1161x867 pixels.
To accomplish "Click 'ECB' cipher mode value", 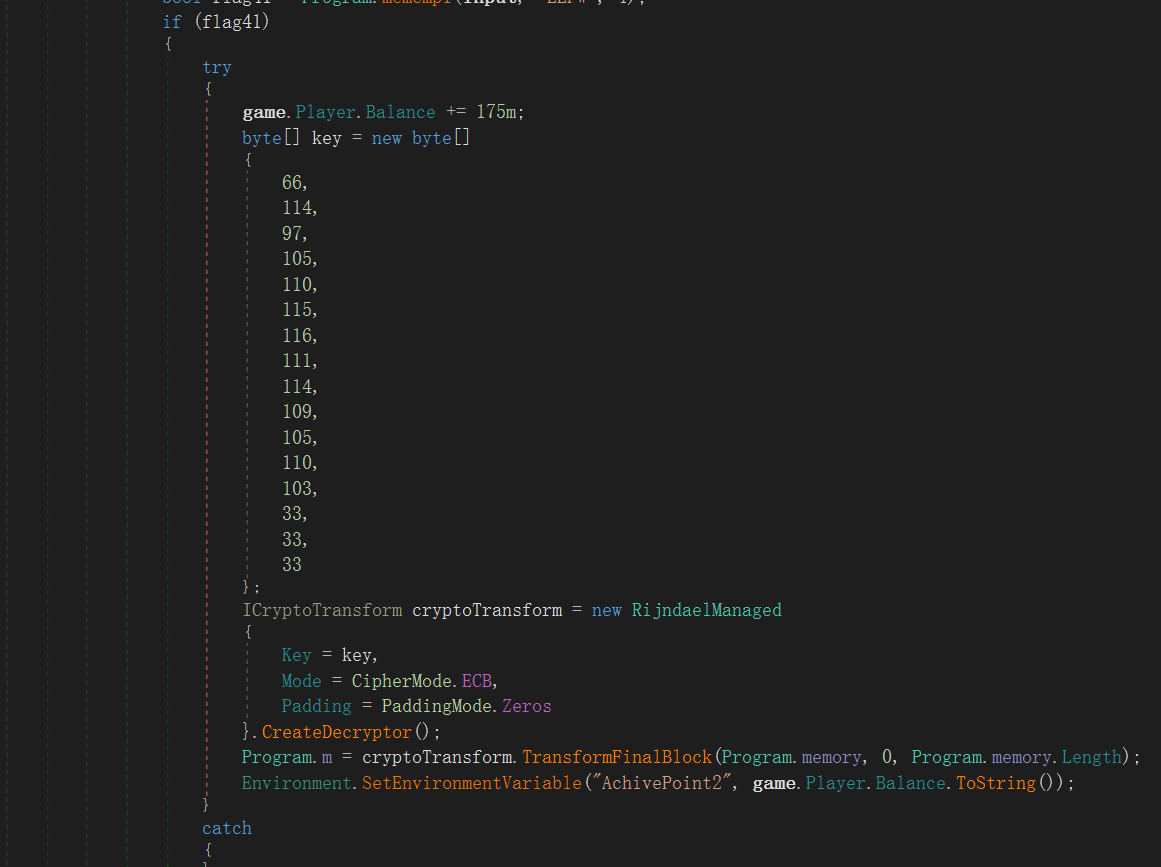I will pos(477,681).
